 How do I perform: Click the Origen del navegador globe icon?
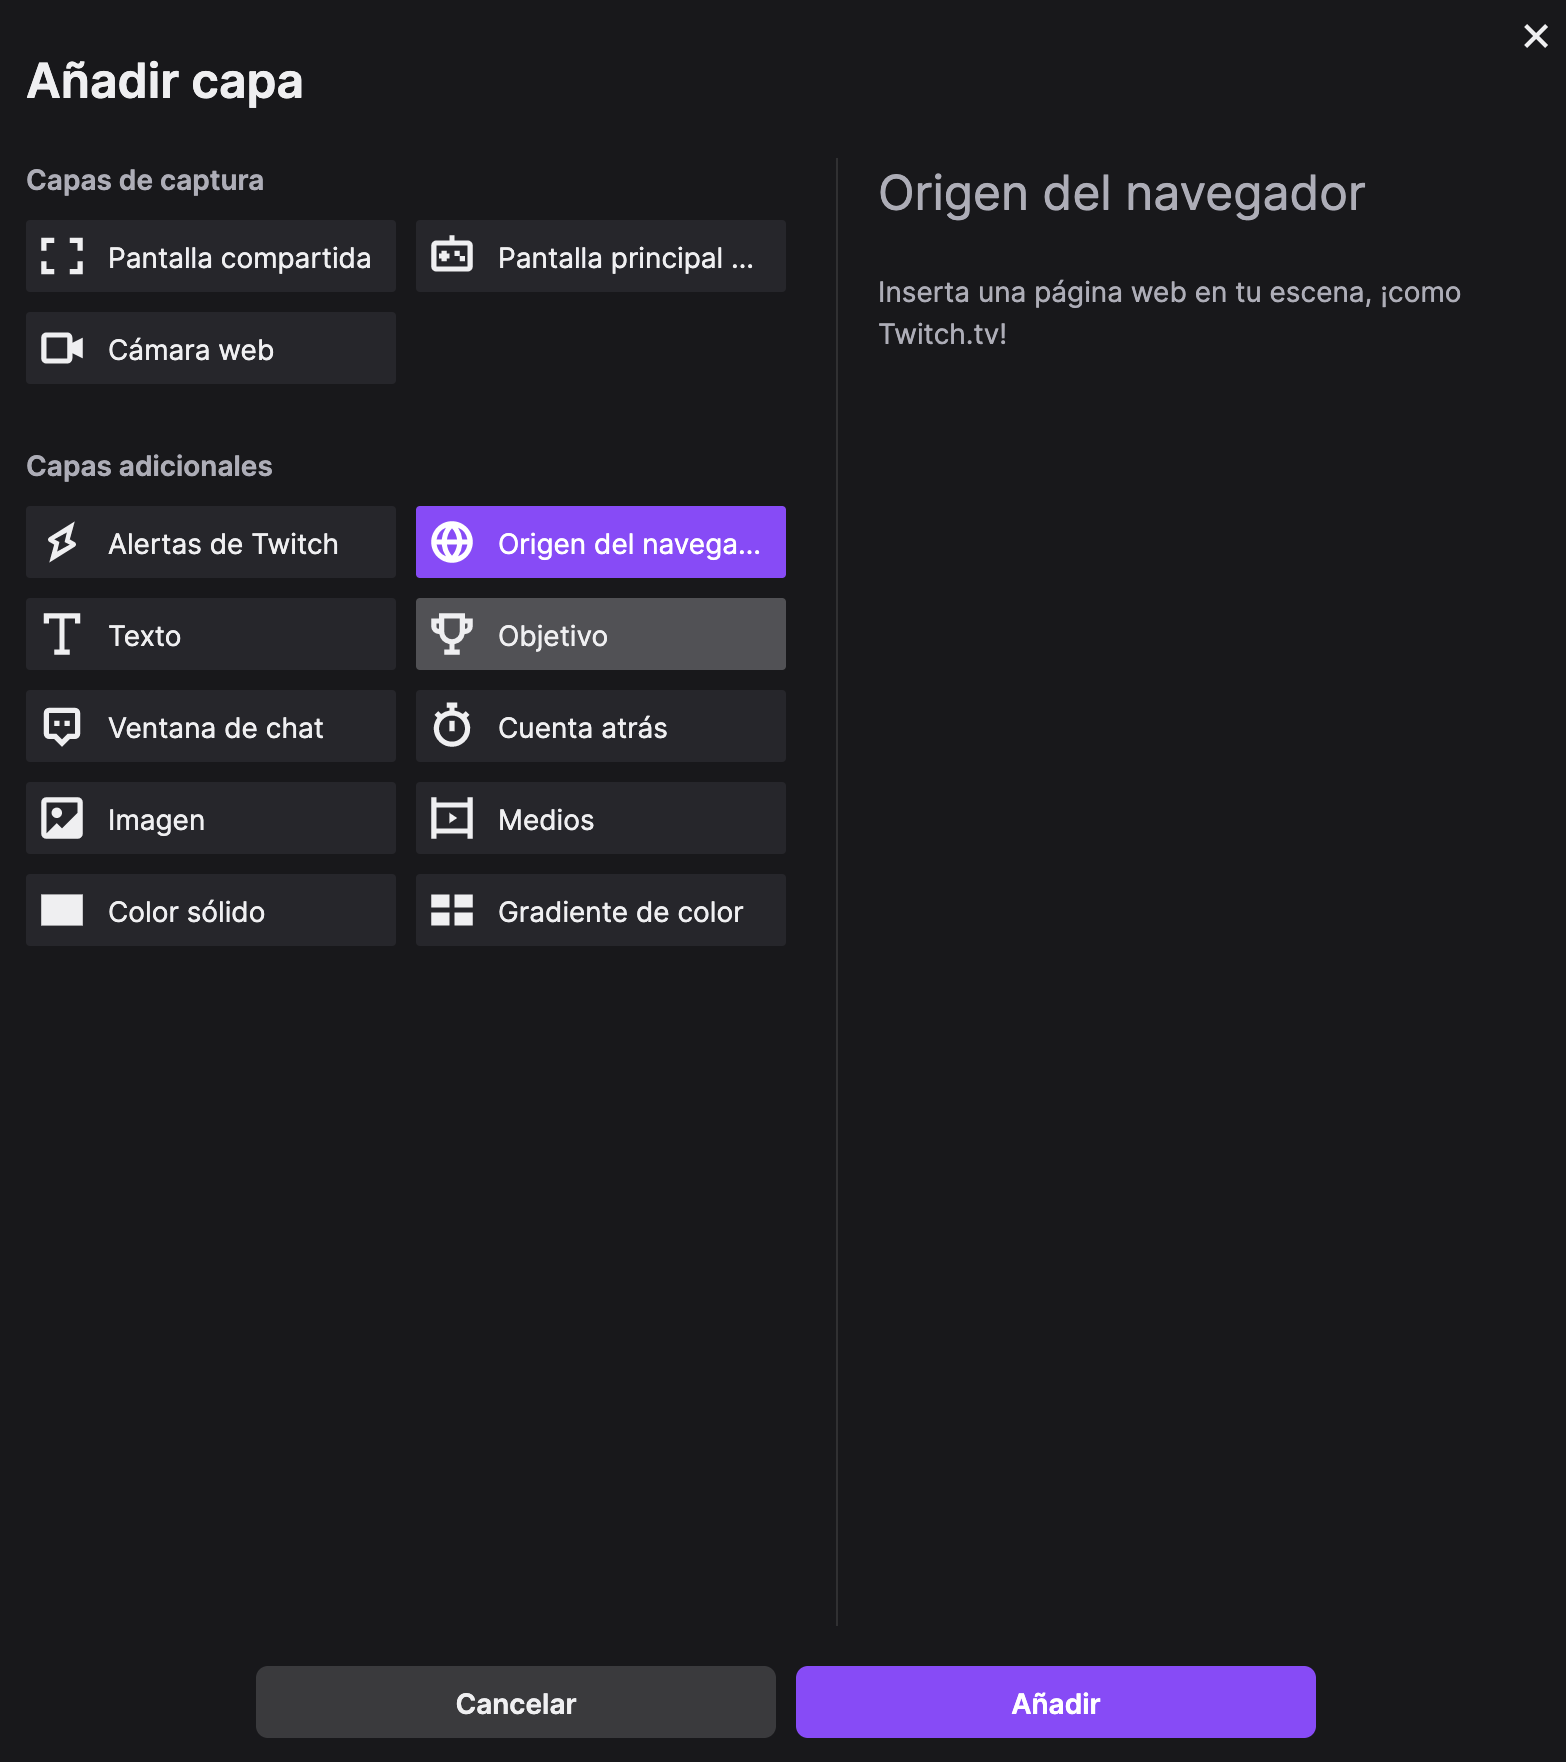click(x=452, y=542)
